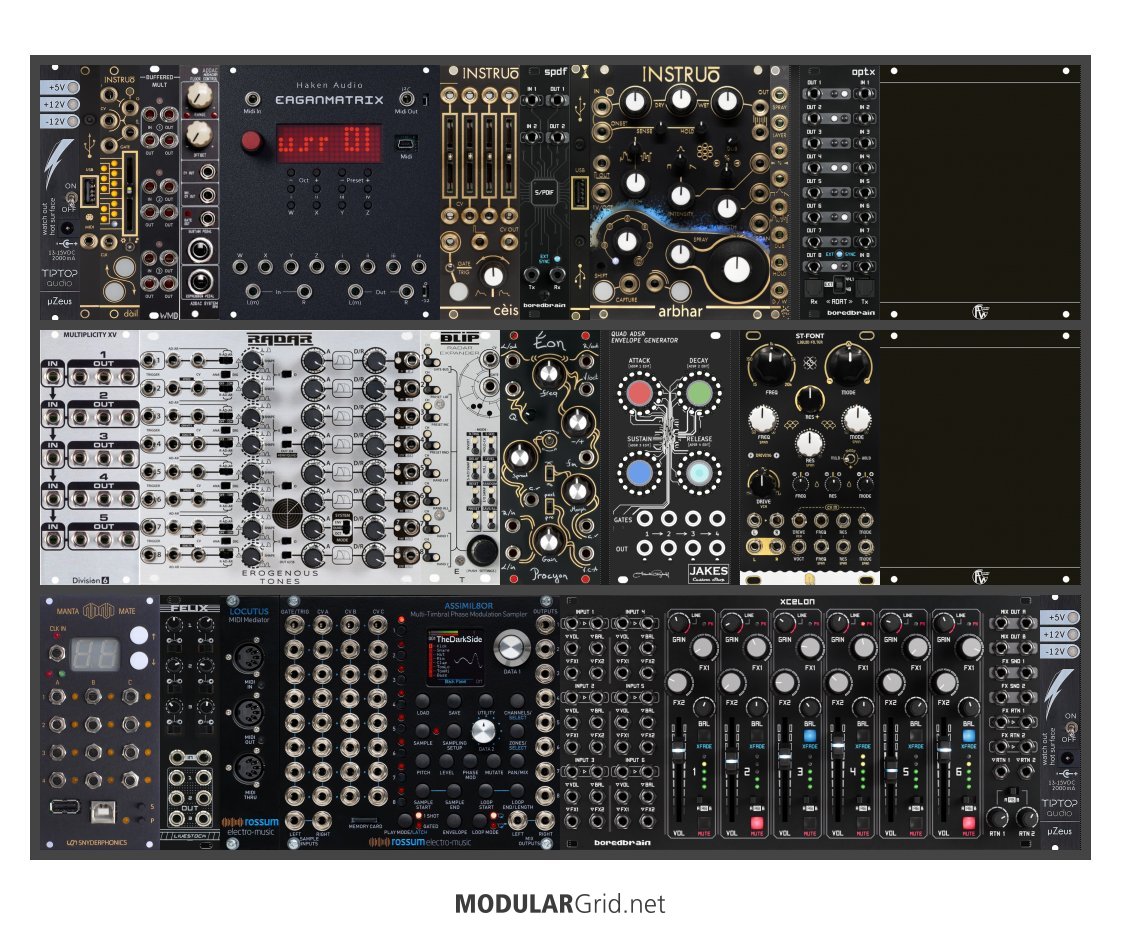Click the cyan Release knob on Quad ADSR
Screen dimensions: 1121x925
click(x=698, y=473)
